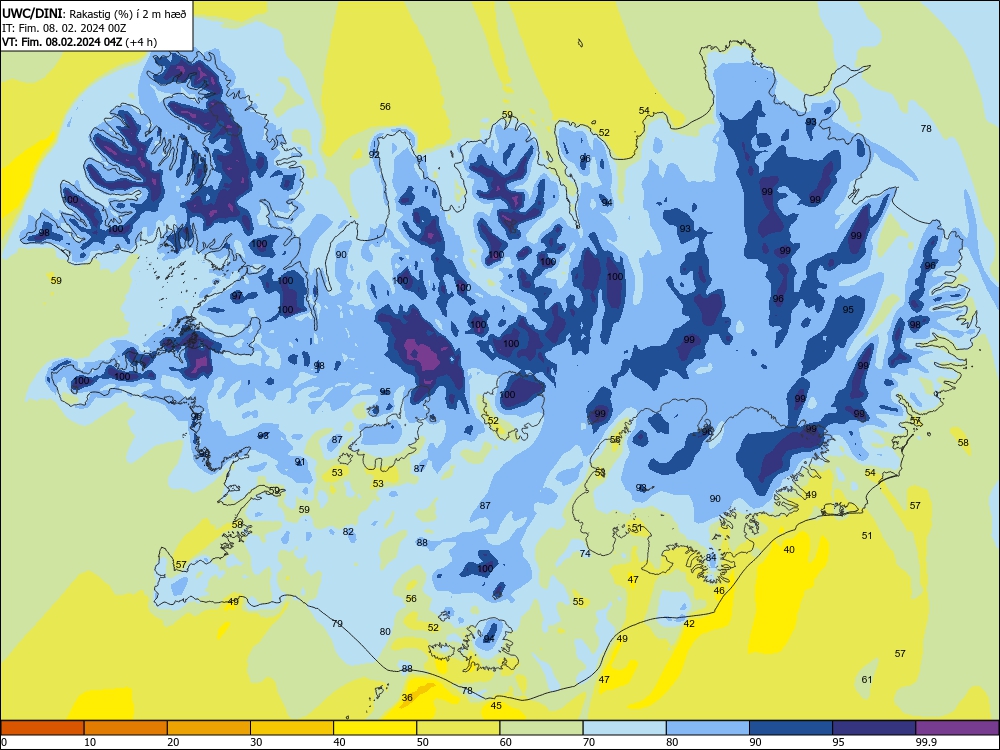Select the humidity value 55 on the map
Viewport: 1000px width, 750px height.
point(578,601)
